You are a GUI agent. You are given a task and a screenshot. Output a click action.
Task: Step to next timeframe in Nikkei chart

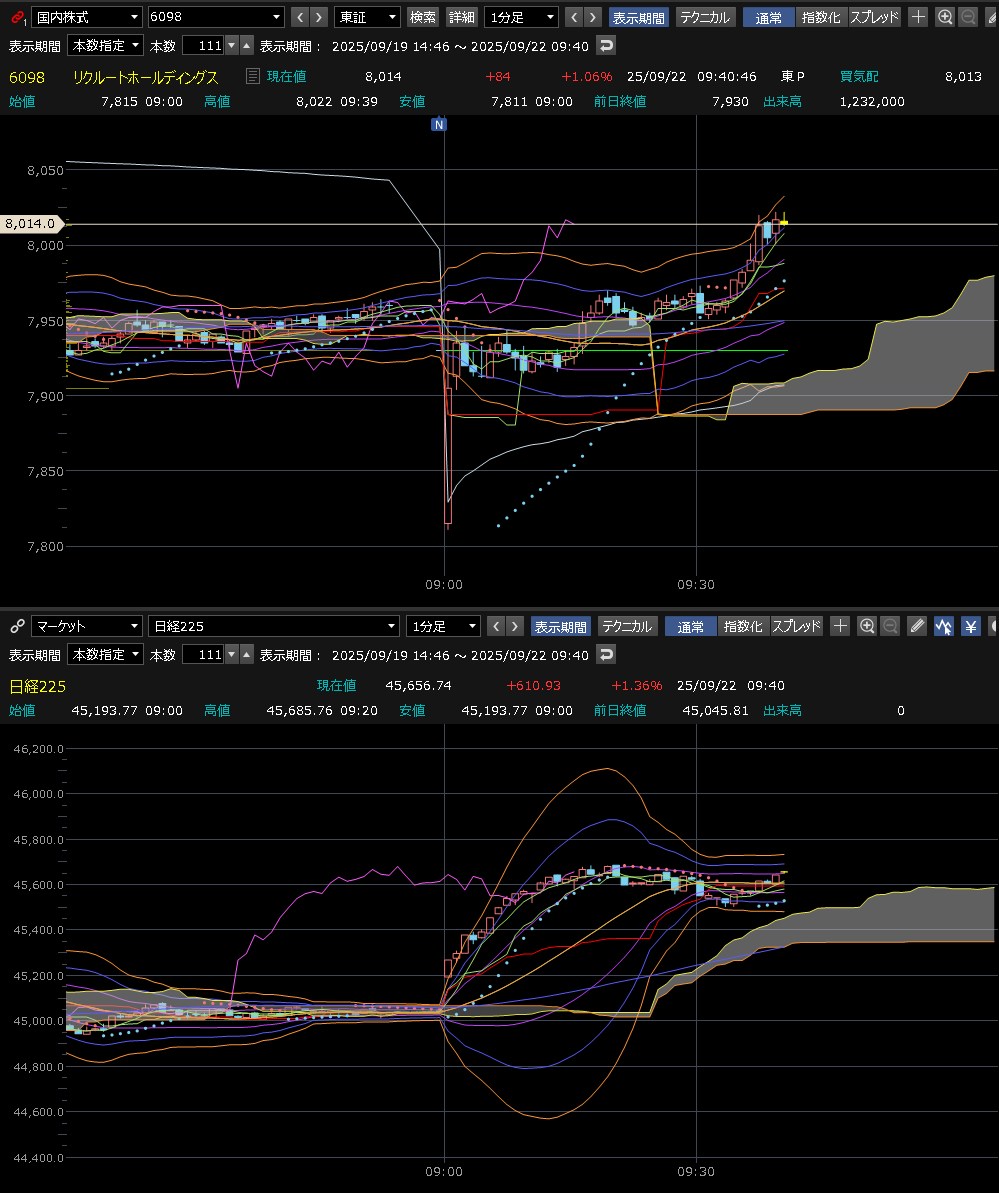click(x=515, y=626)
